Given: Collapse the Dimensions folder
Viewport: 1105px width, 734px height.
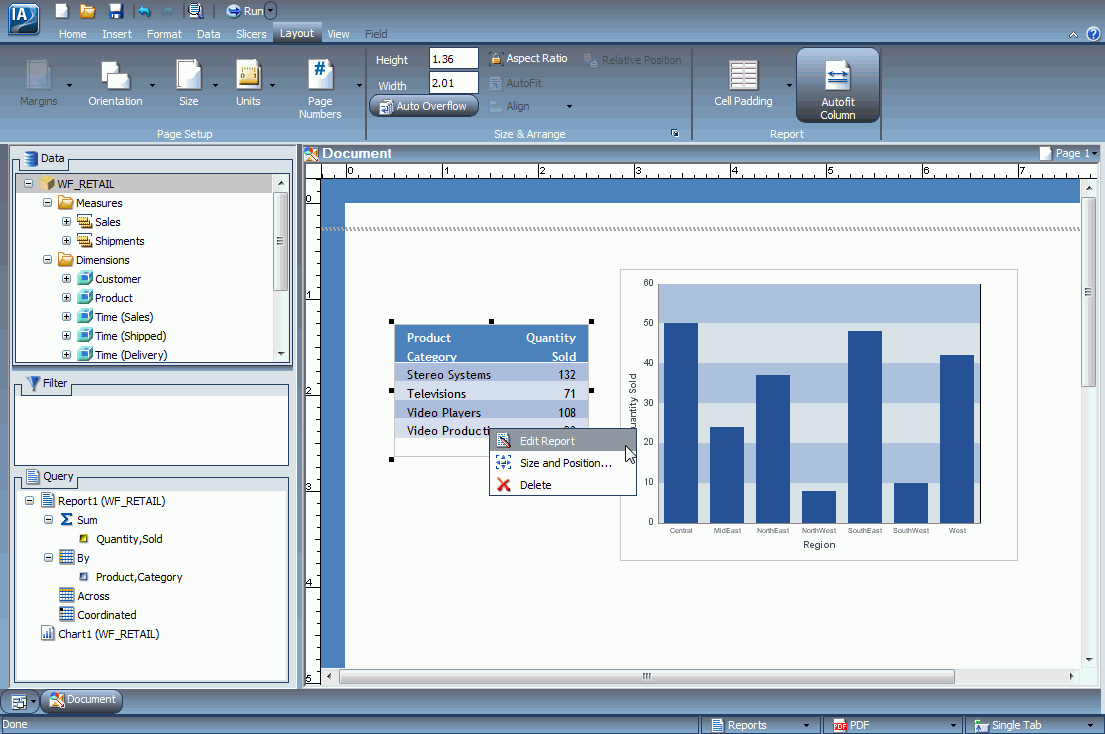Looking at the screenshot, I should (47, 259).
